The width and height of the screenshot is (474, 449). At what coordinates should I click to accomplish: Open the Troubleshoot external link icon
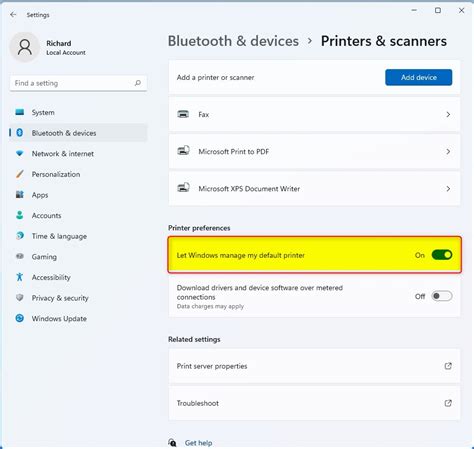coord(448,403)
